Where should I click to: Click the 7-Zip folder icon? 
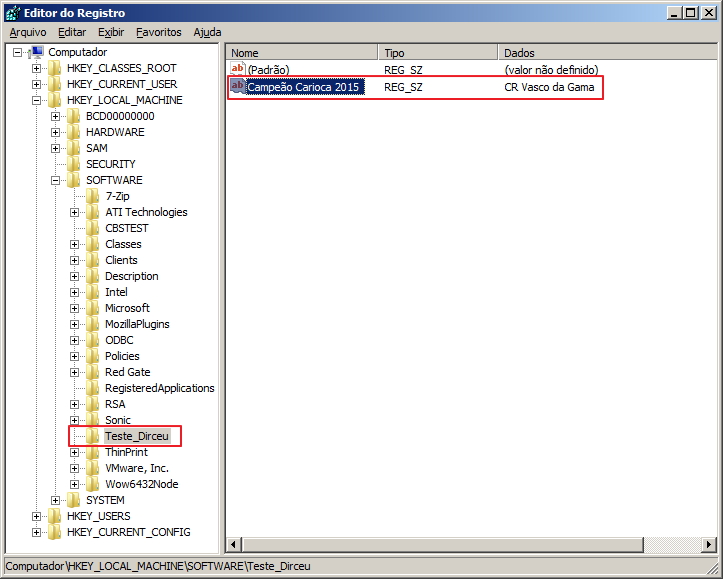tap(93, 196)
